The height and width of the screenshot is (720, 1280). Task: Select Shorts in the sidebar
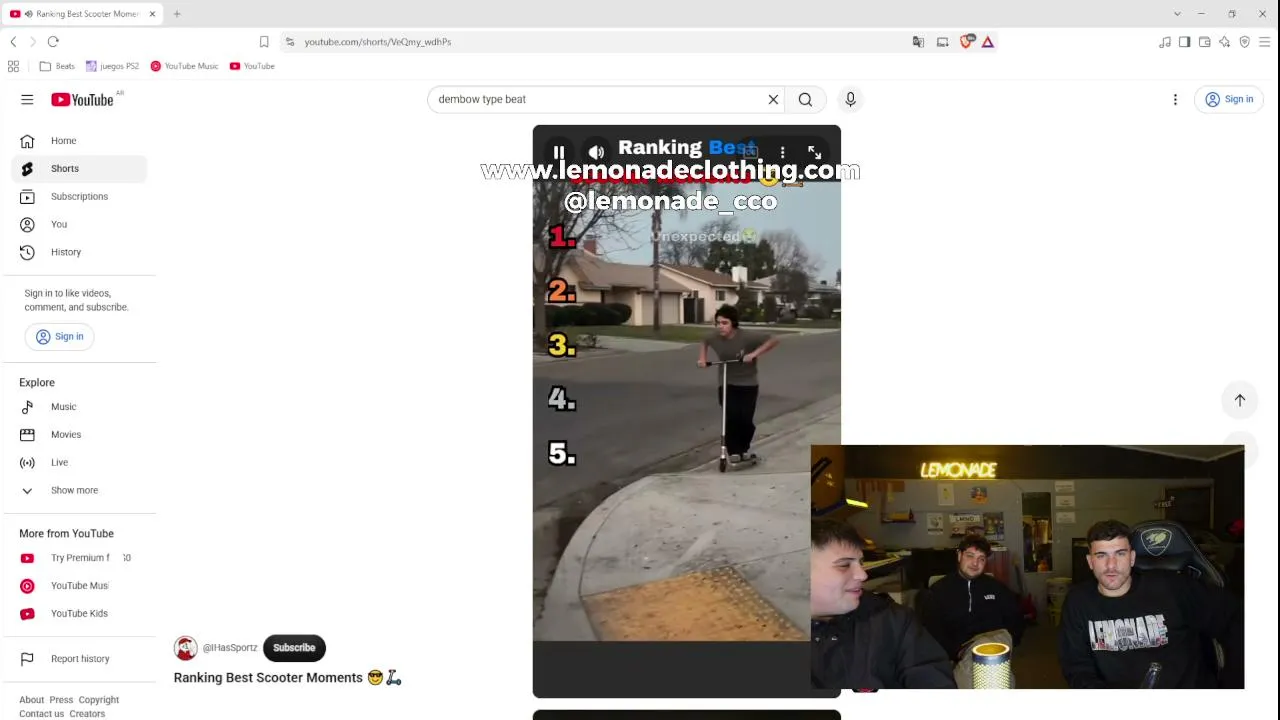[x=79, y=169]
